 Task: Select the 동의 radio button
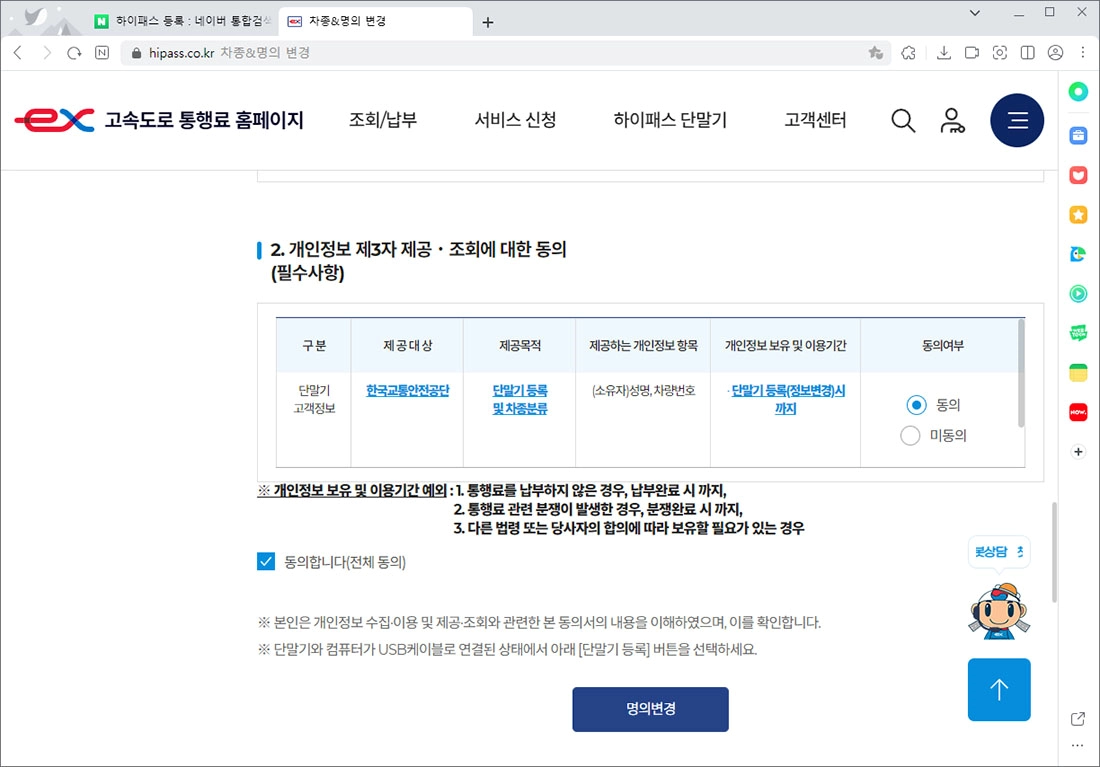[916, 405]
